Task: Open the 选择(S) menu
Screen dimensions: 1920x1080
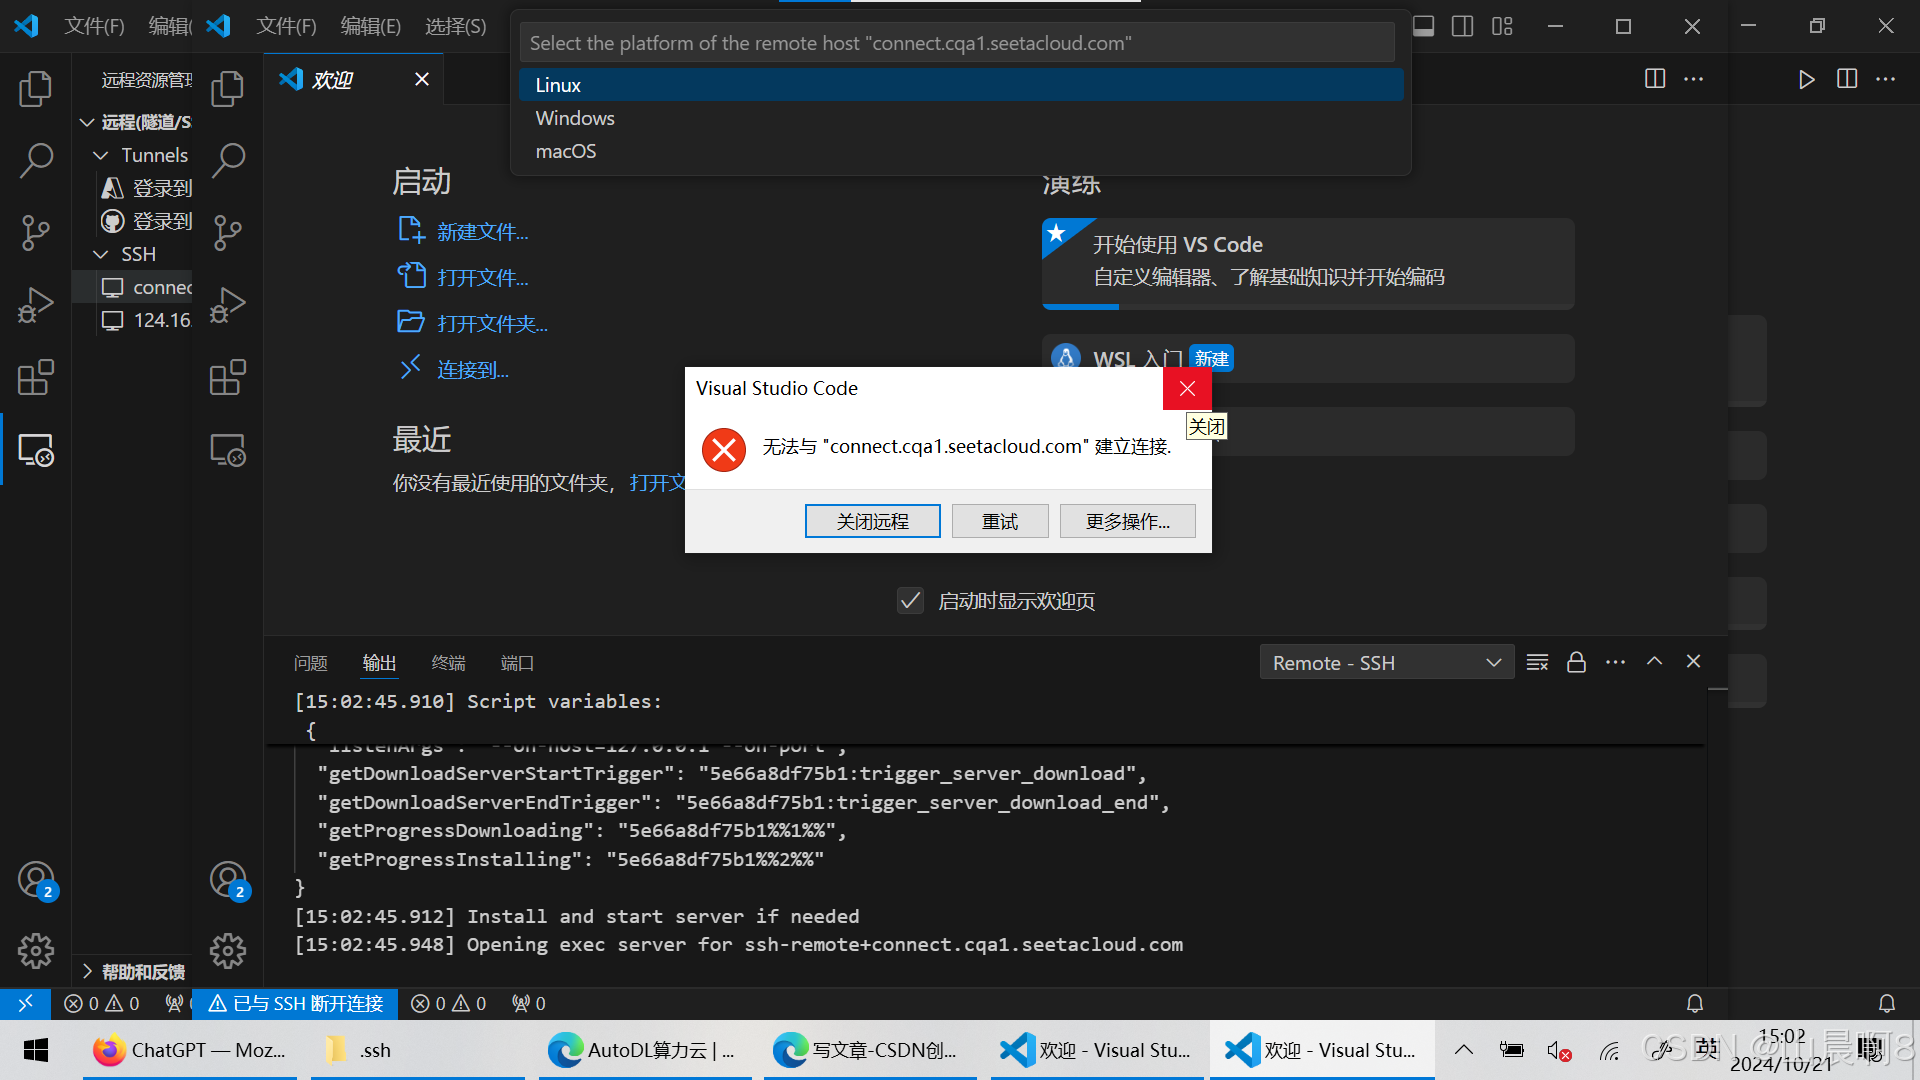Action: (x=455, y=26)
